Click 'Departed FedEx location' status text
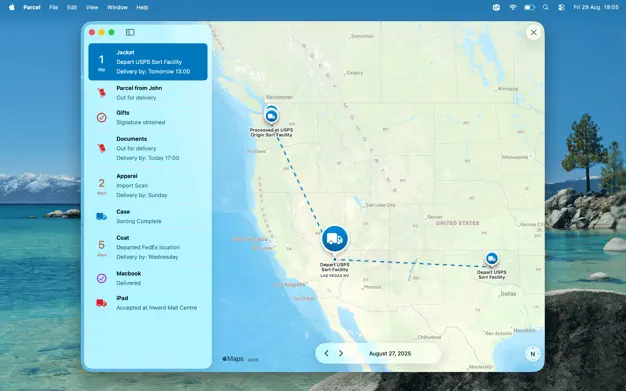626x391 pixels. tap(148, 247)
